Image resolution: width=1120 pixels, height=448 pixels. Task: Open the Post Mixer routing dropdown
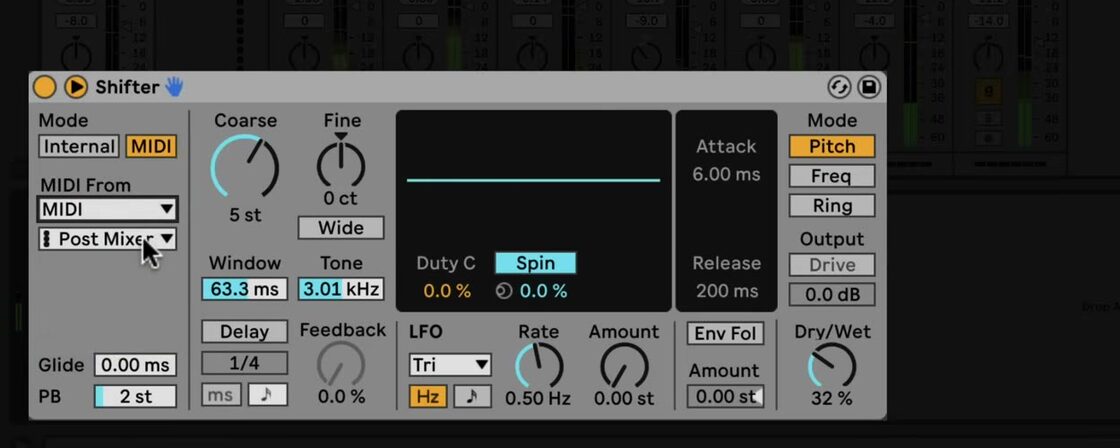[107, 239]
